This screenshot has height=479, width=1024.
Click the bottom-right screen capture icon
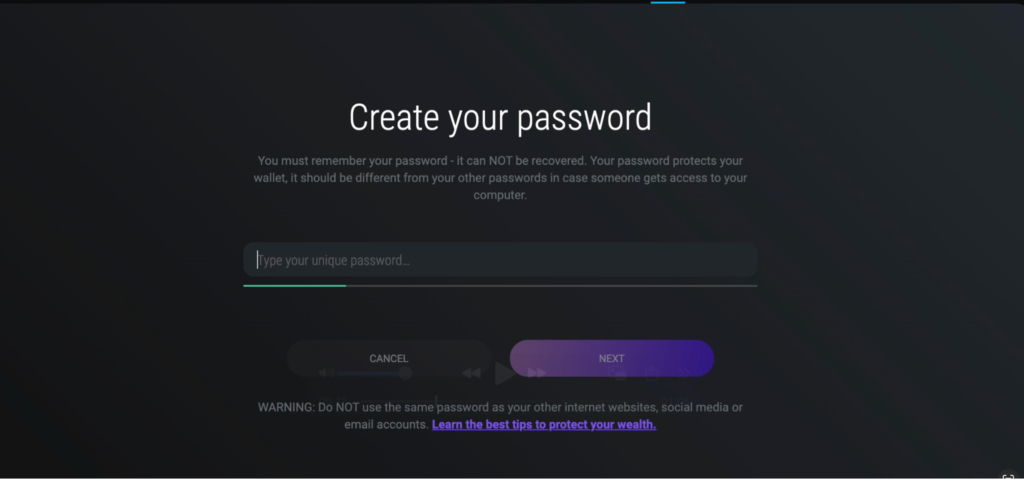pyautogui.click(x=1008, y=476)
